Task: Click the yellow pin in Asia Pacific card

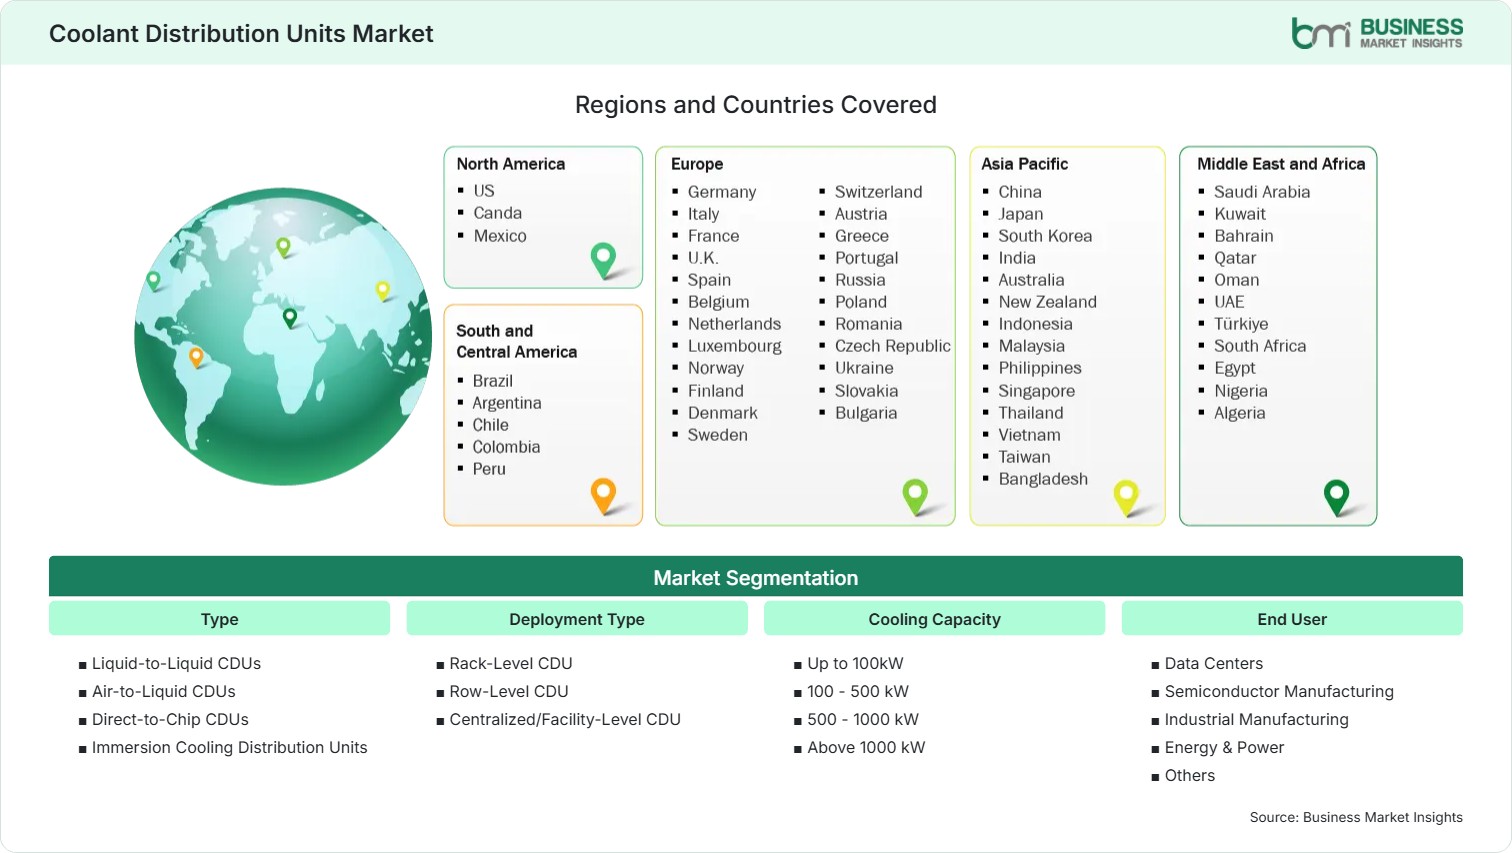Action: [x=1126, y=497]
